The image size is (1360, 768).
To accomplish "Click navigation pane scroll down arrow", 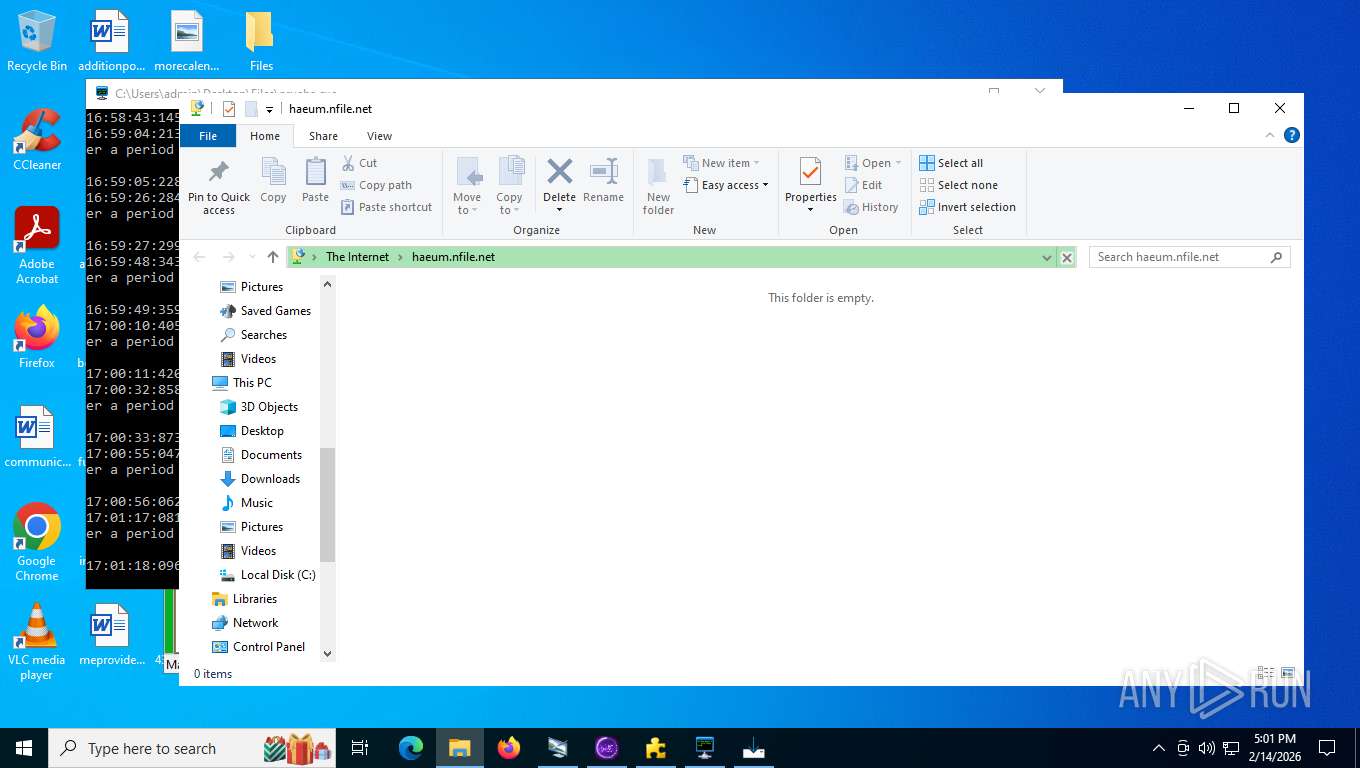I will click(x=327, y=653).
